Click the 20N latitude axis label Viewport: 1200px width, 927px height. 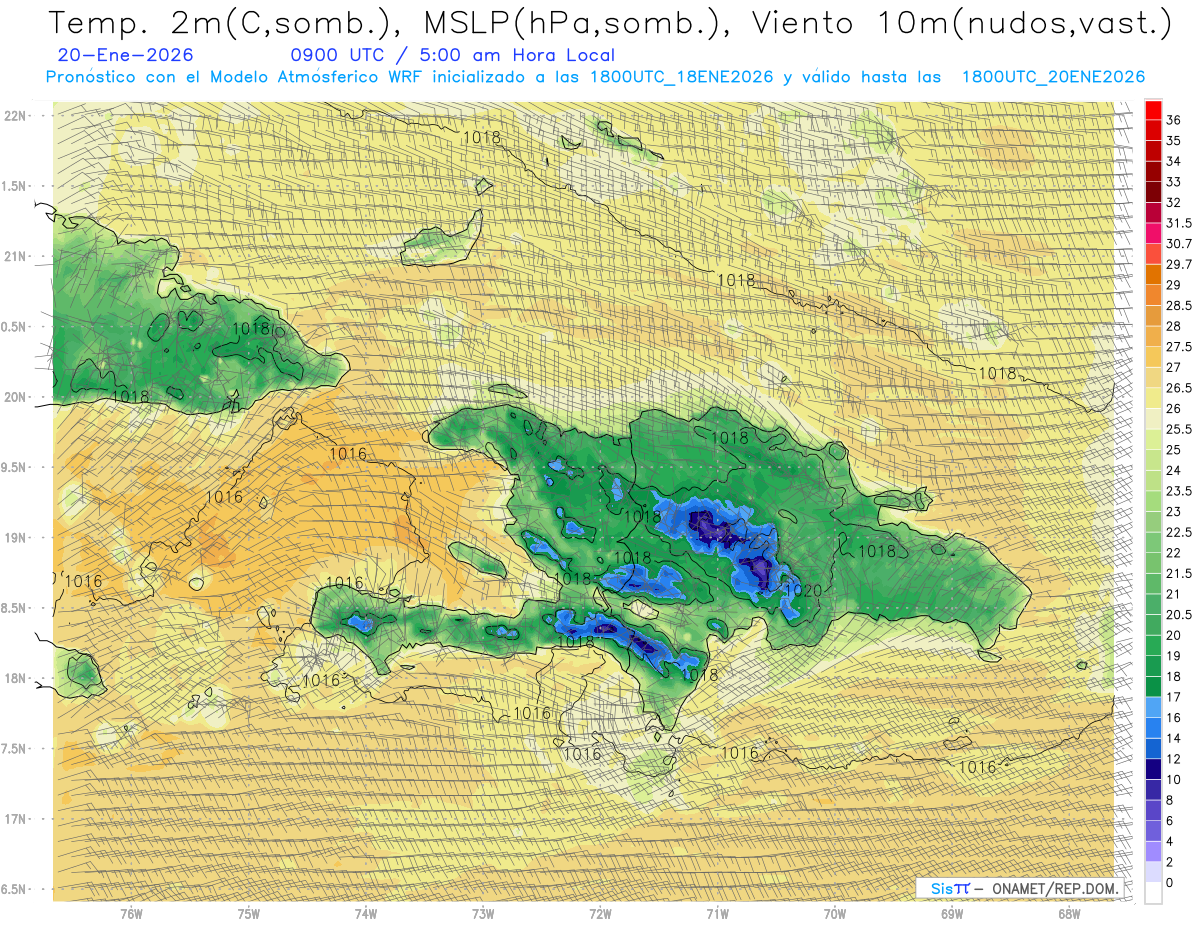click(x=15, y=397)
